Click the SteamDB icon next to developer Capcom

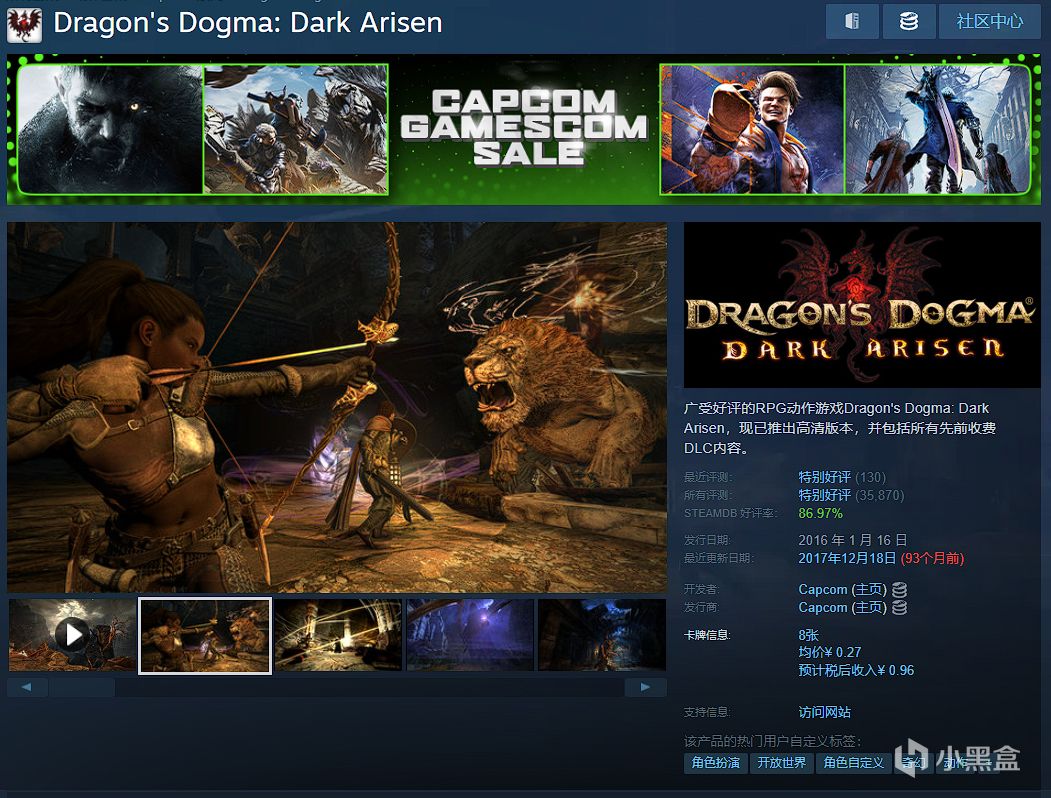pos(899,590)
